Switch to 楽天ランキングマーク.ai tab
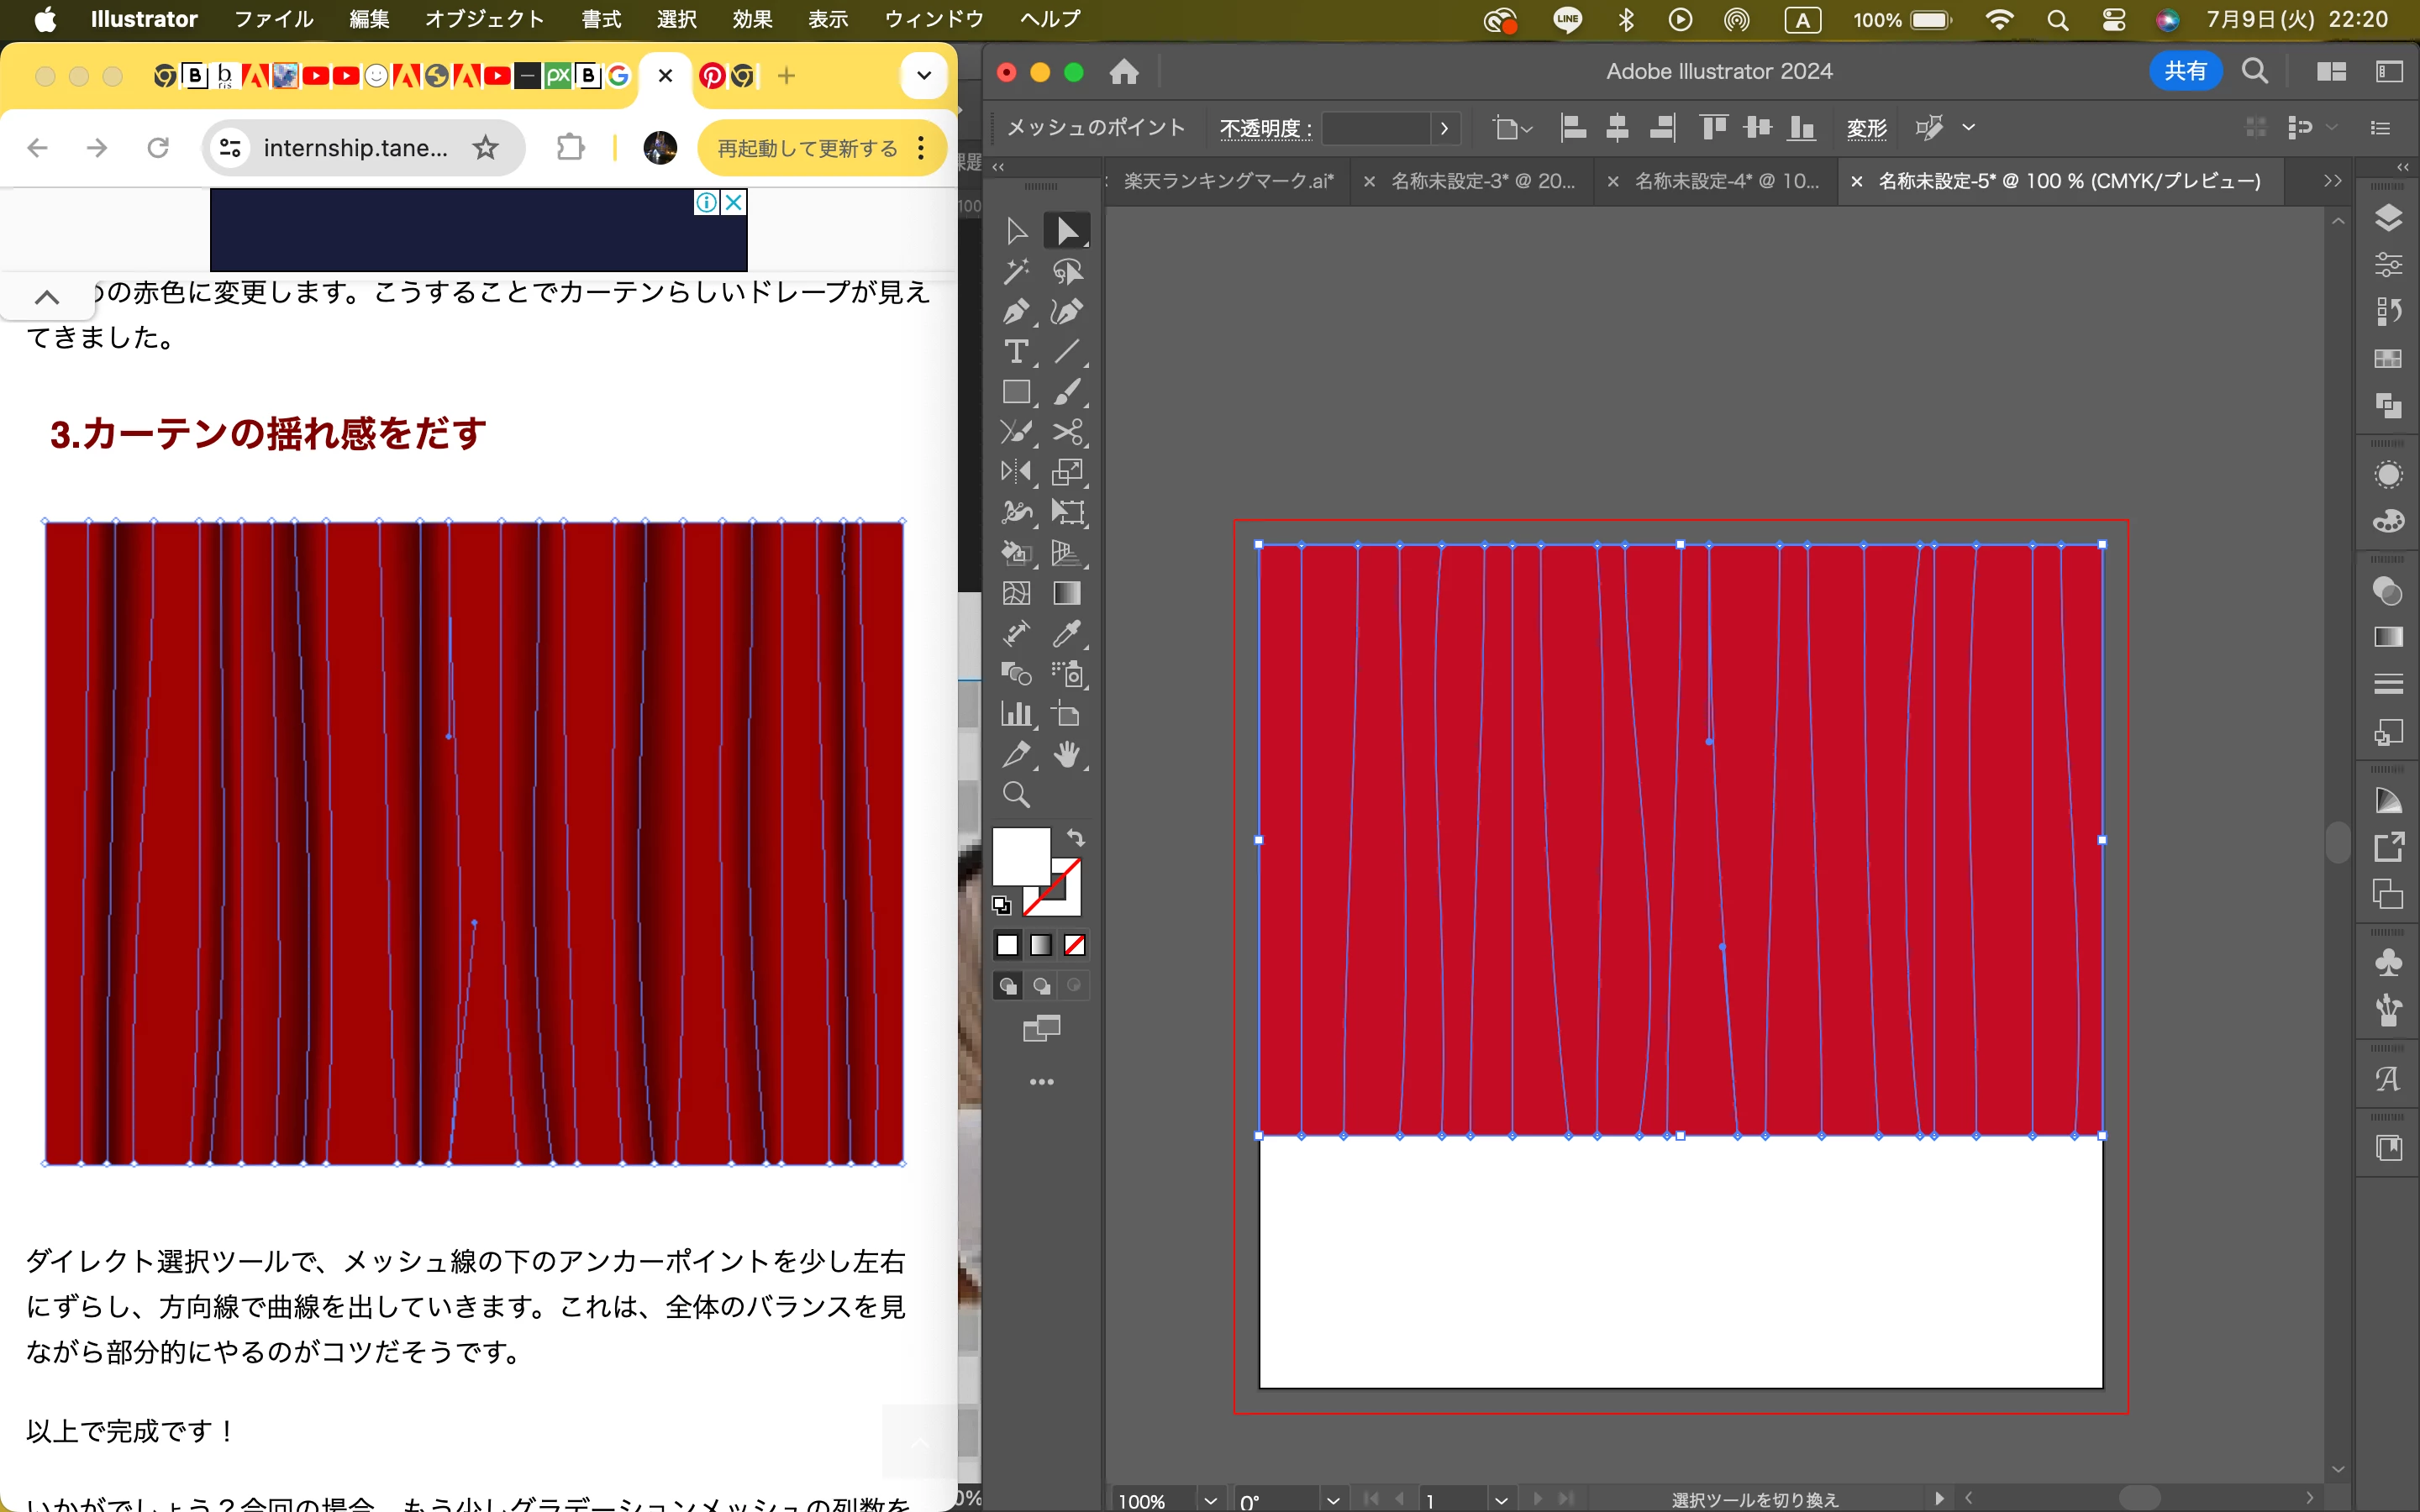2420x1512 pixels. point(1228,181)
